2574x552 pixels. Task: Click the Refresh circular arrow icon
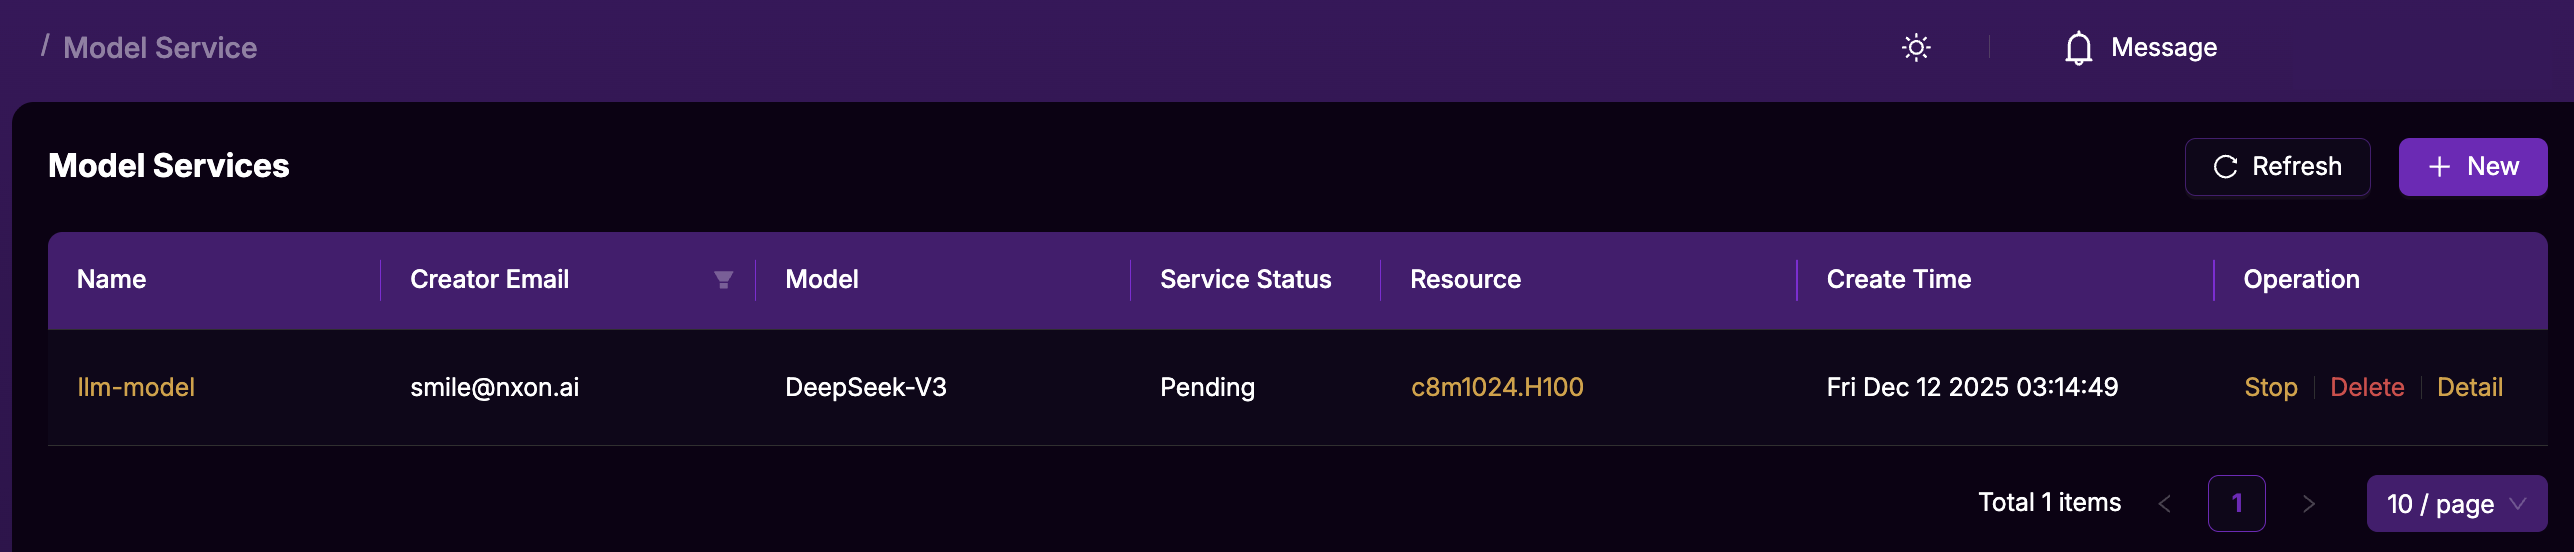click(2225, 167)
